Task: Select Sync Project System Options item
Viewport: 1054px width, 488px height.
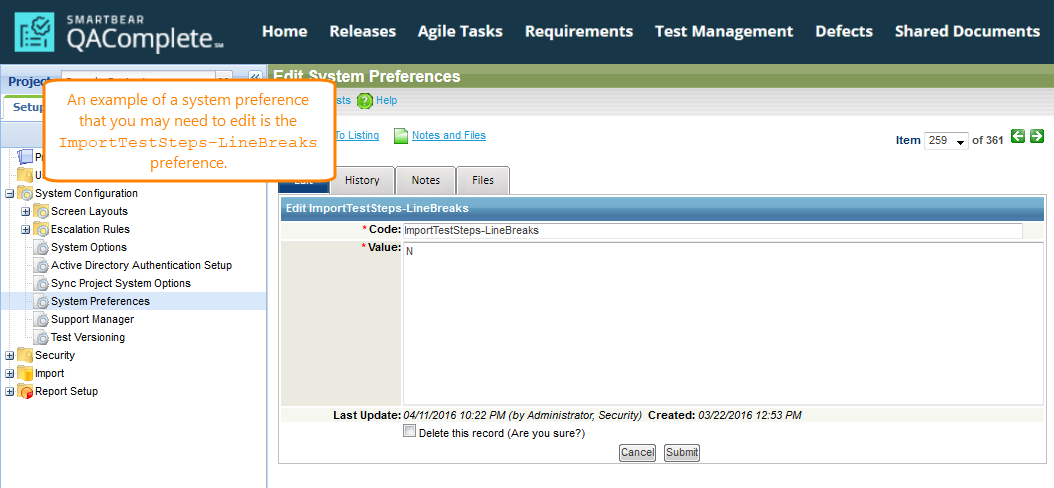Action: (121, 284)
